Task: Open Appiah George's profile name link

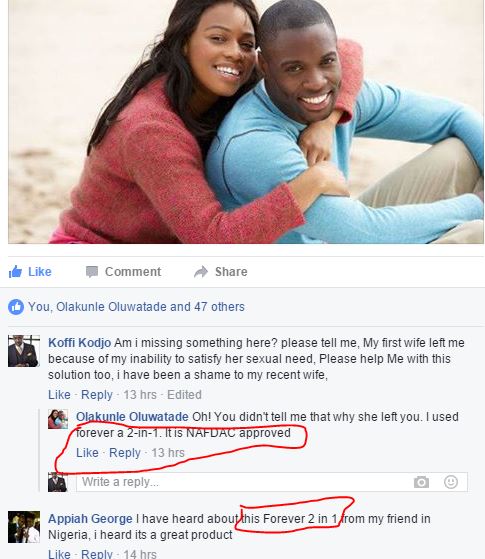Action: click(90, 519)
